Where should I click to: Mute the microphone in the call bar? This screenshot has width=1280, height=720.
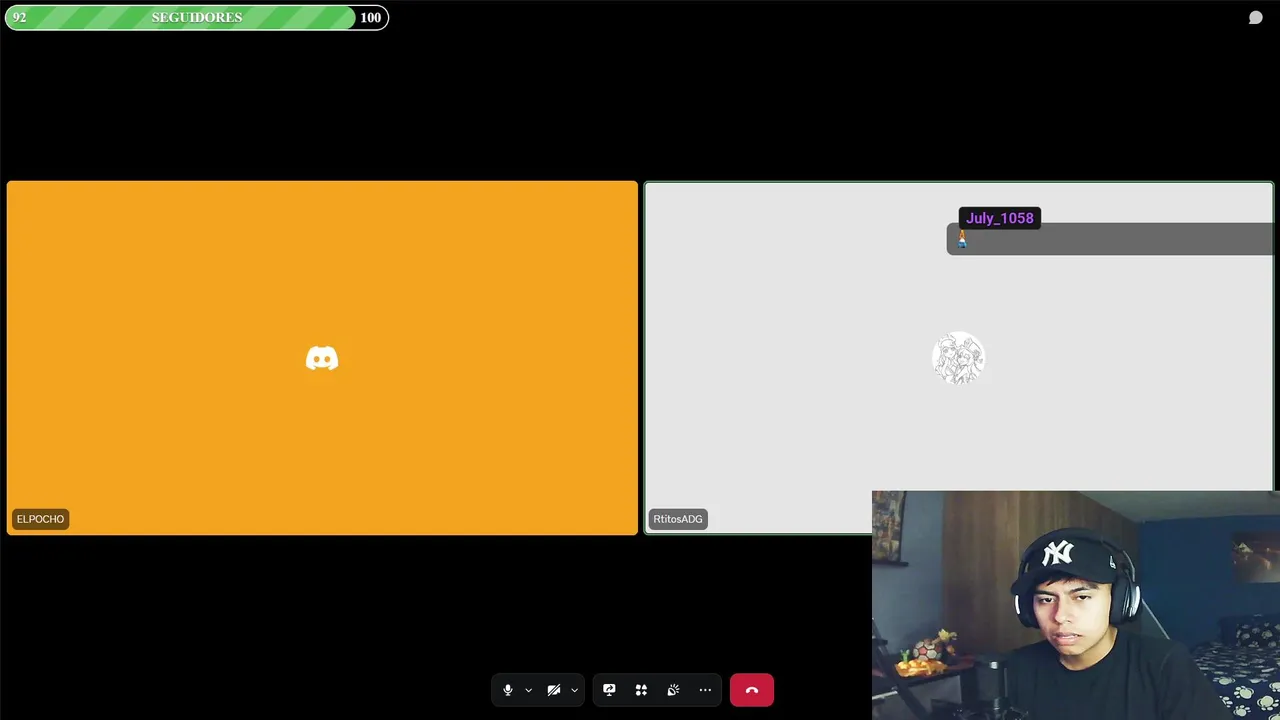coord(508,690)
